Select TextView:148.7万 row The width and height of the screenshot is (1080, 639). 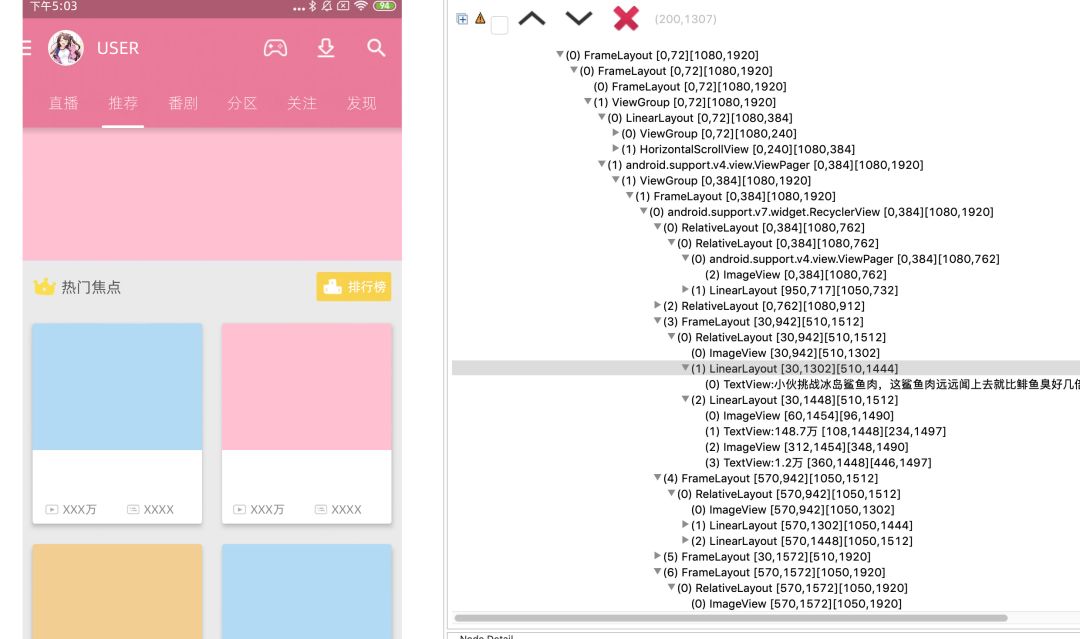tap(825, 431)
